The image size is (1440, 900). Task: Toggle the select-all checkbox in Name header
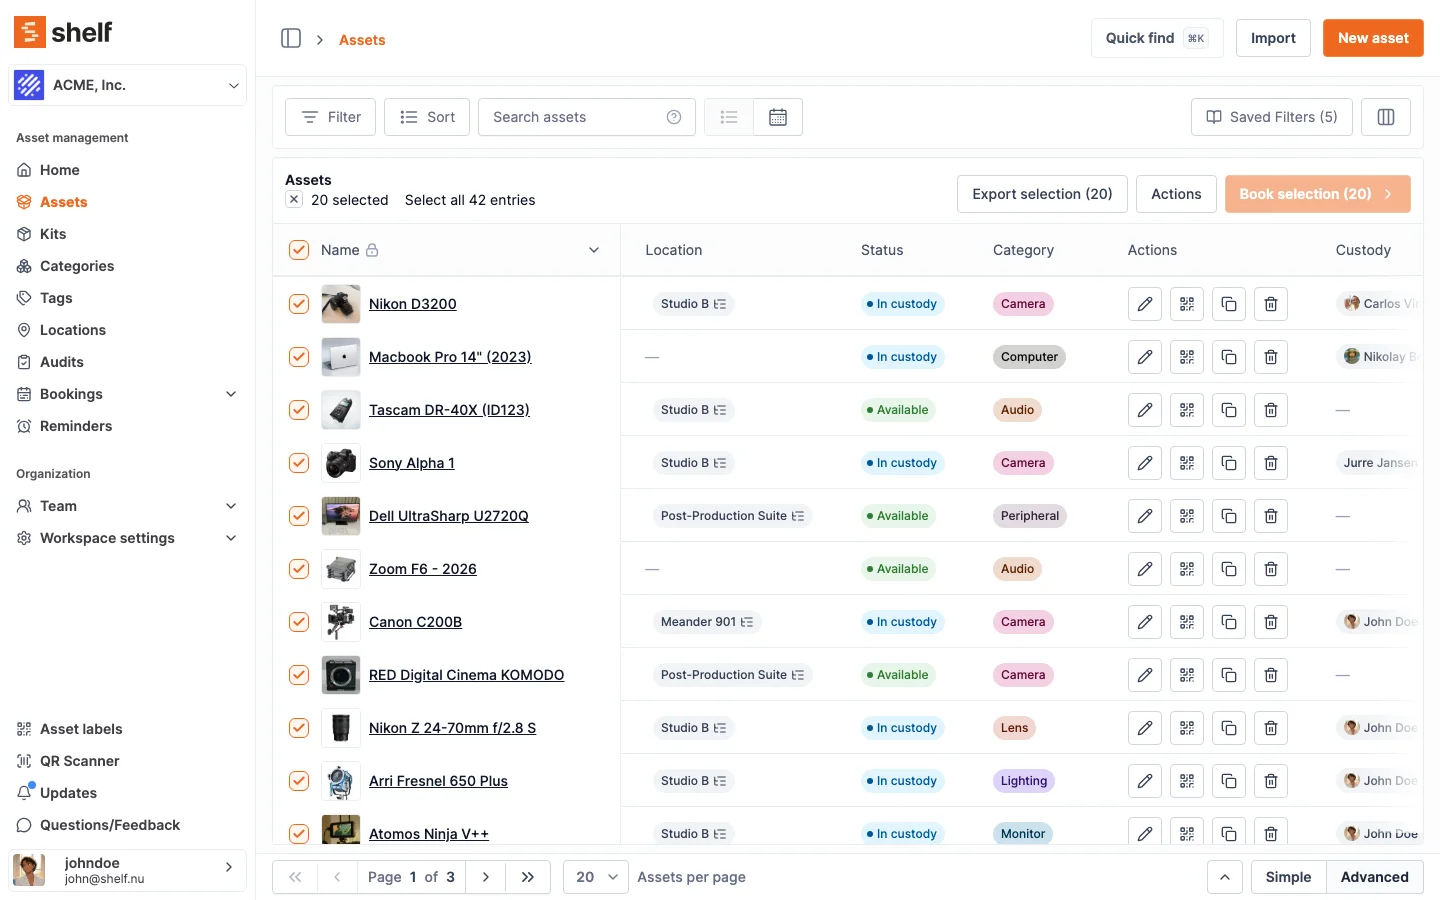[299, 250]
